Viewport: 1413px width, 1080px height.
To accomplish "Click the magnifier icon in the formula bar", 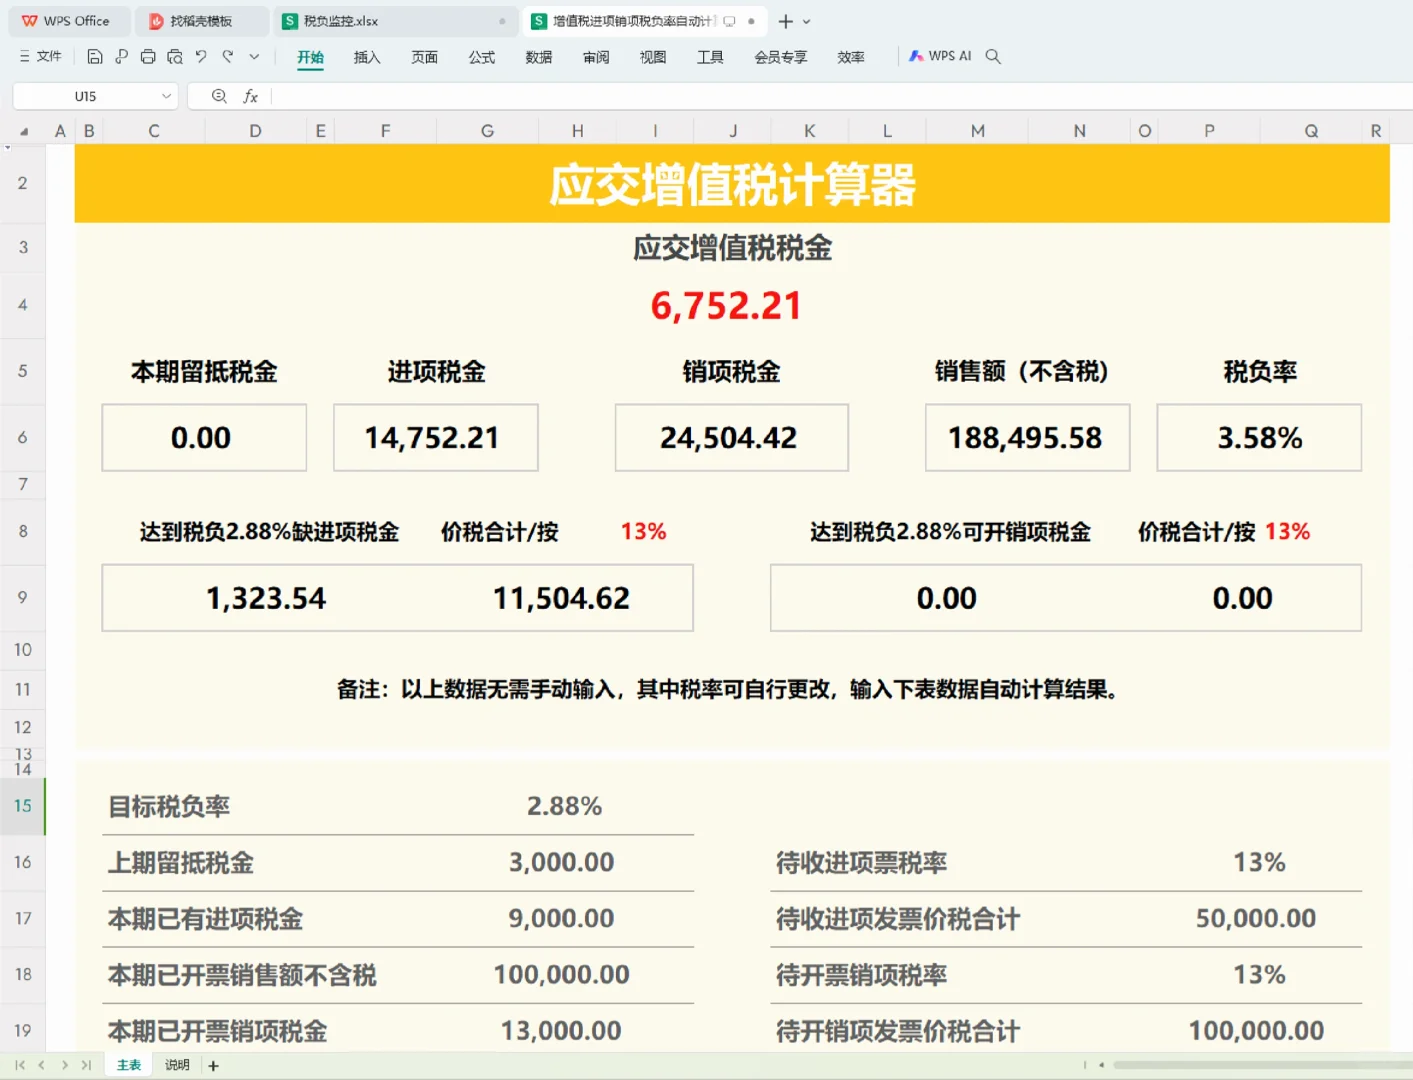I will click(219, 96).
